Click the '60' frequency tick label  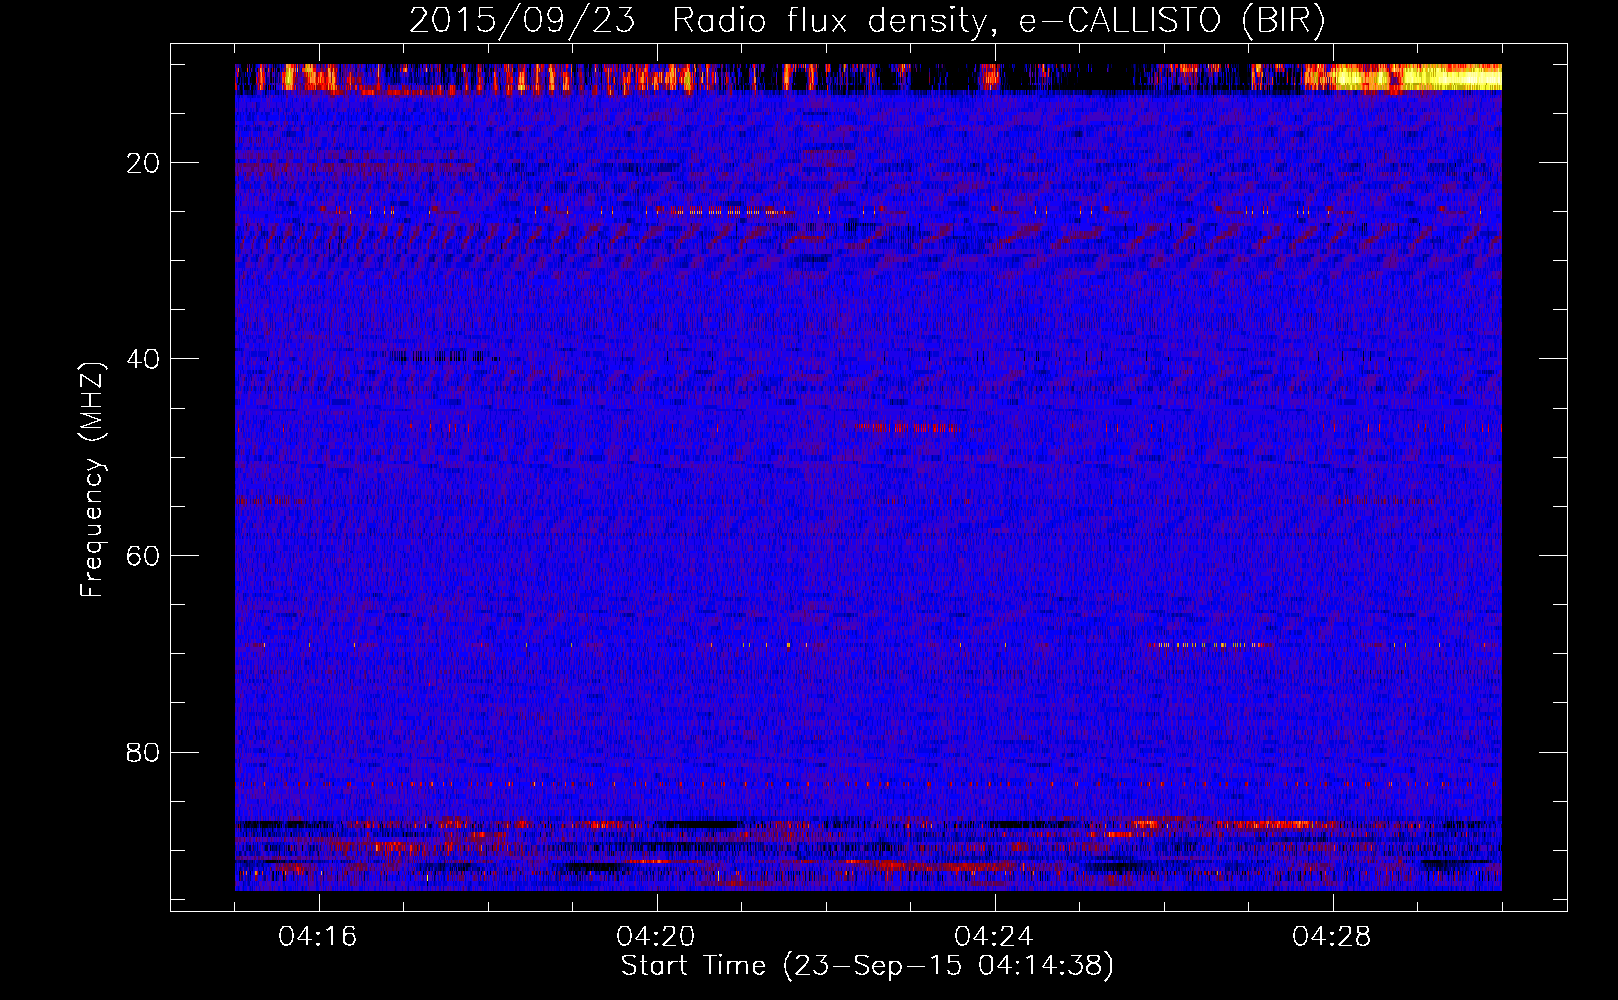(x=144, y=556)
